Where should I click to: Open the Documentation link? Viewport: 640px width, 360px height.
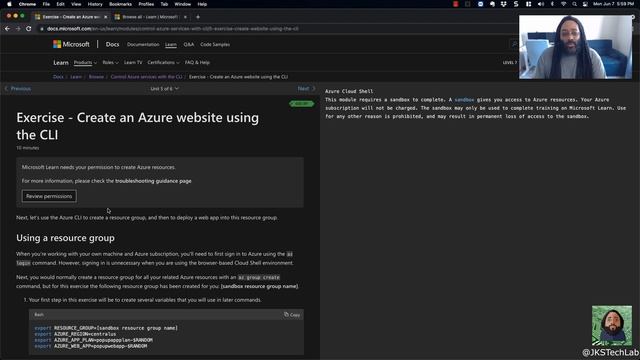point(143,44)
